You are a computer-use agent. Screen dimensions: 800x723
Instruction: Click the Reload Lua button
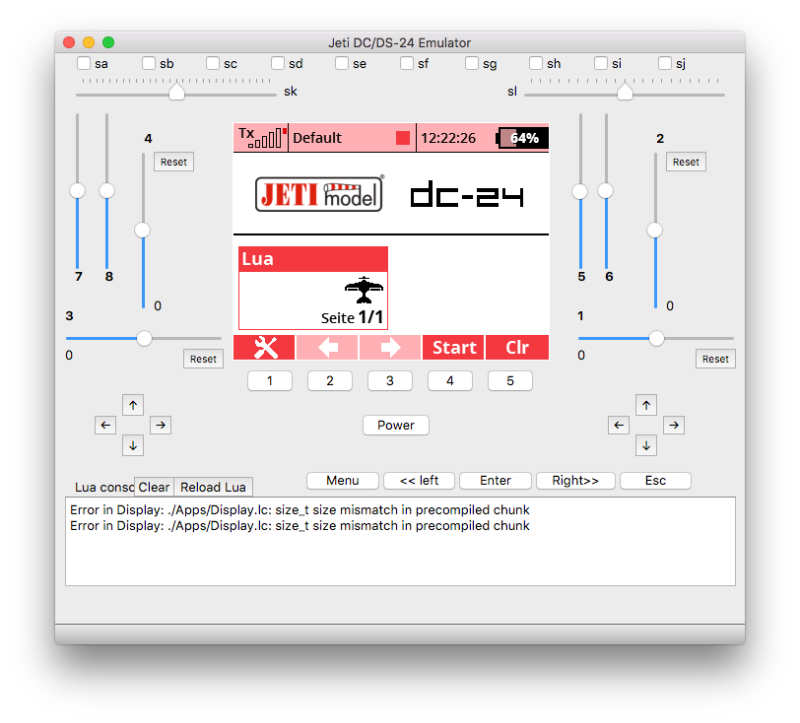[x=213, y=487]
